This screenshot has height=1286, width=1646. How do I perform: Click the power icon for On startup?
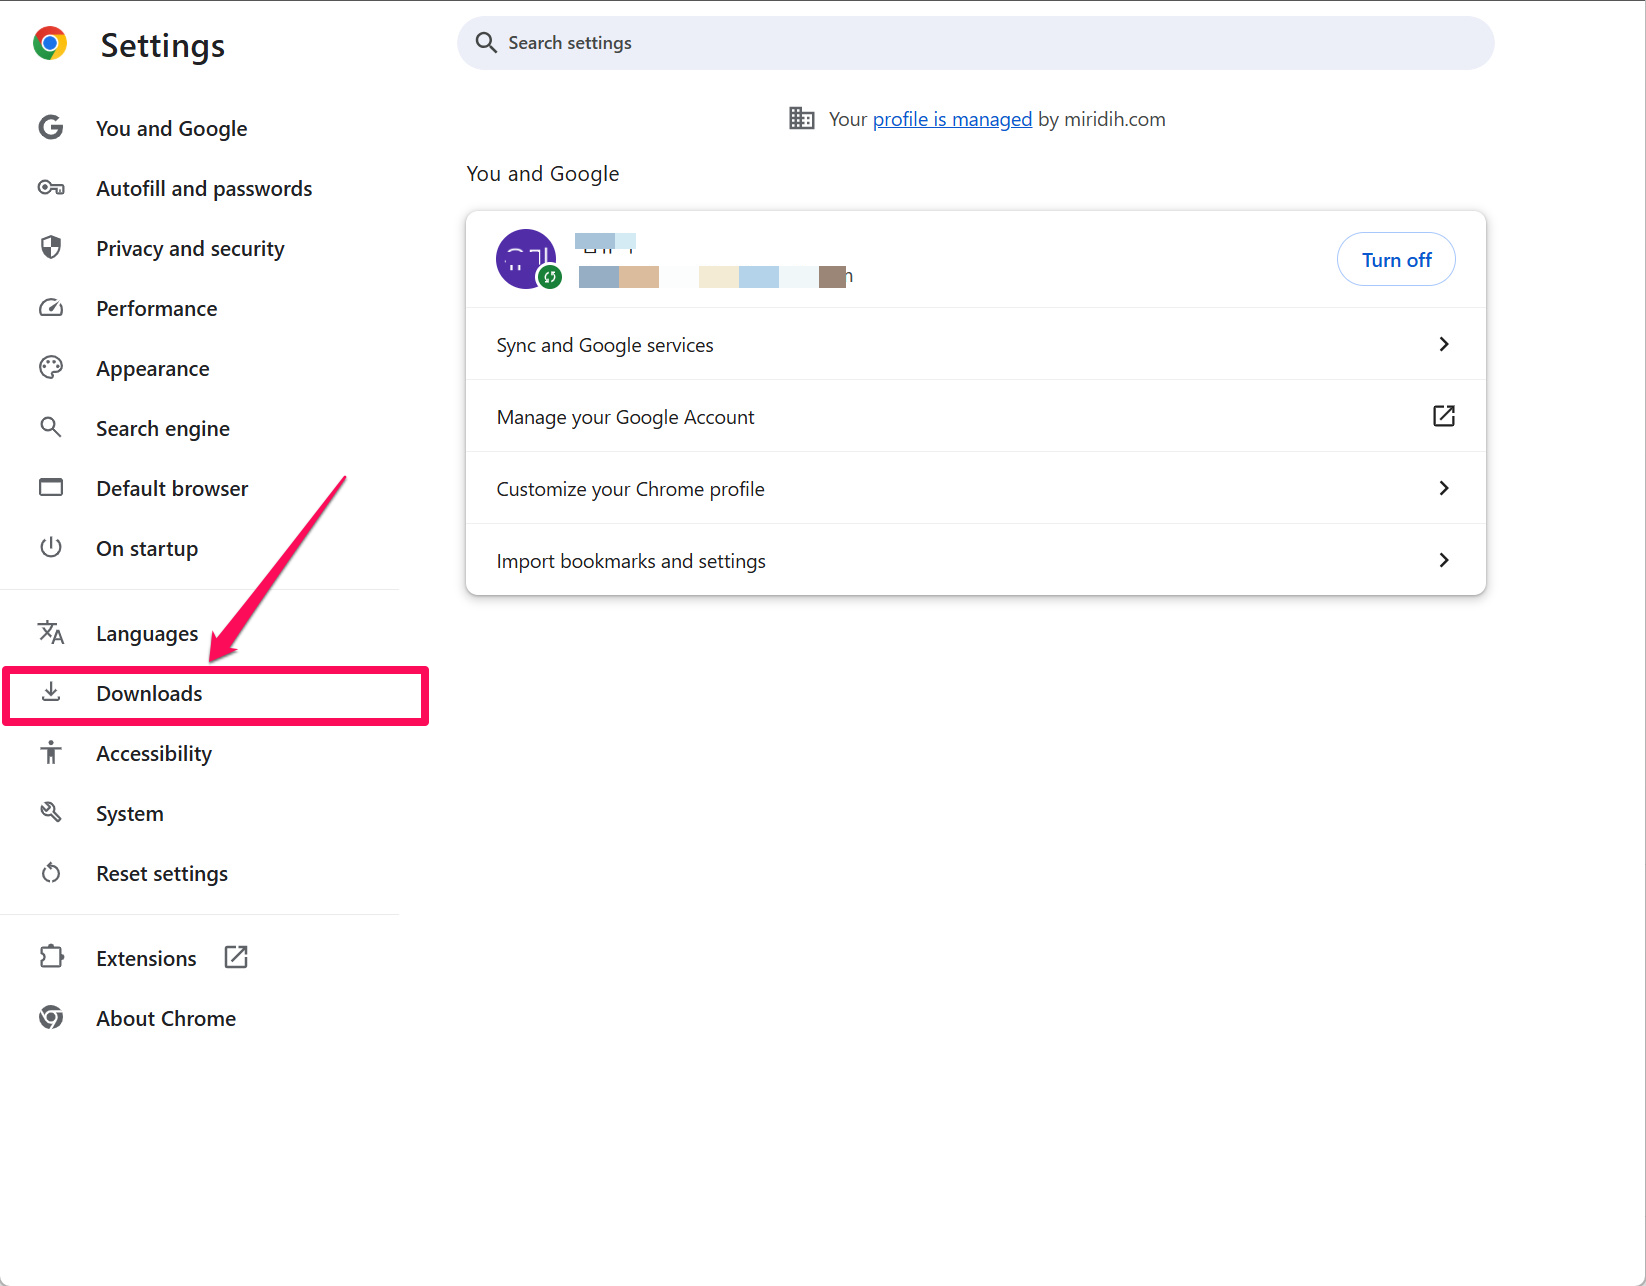coord(51,548)
